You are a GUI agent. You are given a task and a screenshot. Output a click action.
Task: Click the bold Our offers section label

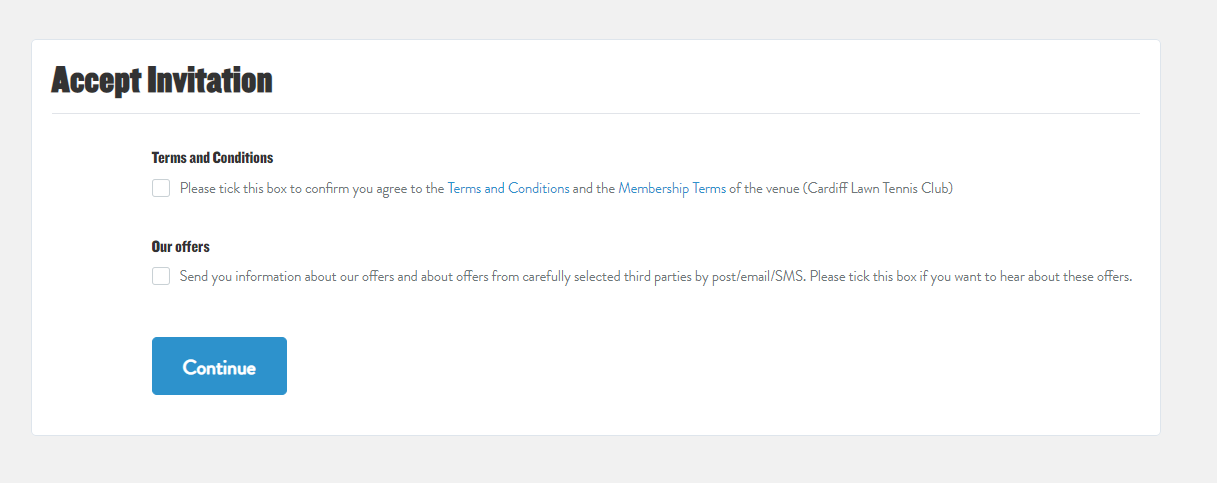coord(181,246)
